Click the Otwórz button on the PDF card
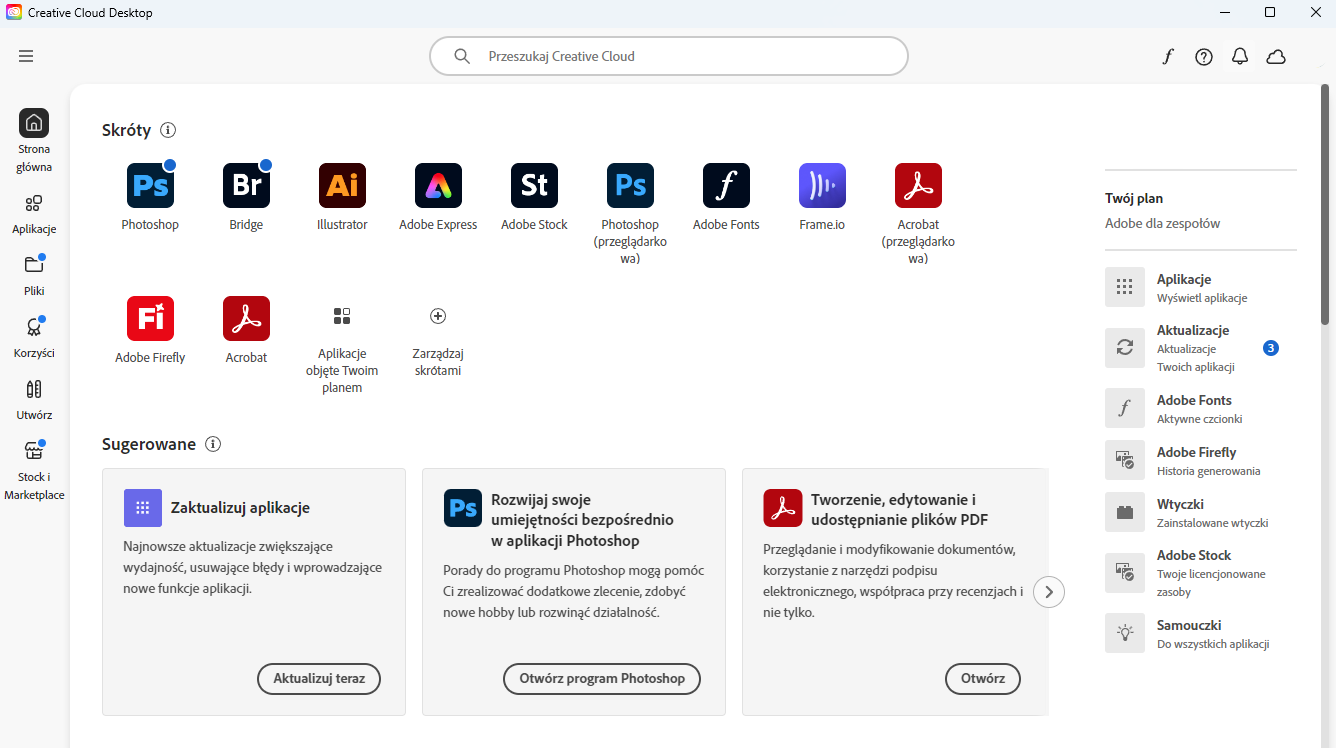1336x748 pixels. point(983,678)
